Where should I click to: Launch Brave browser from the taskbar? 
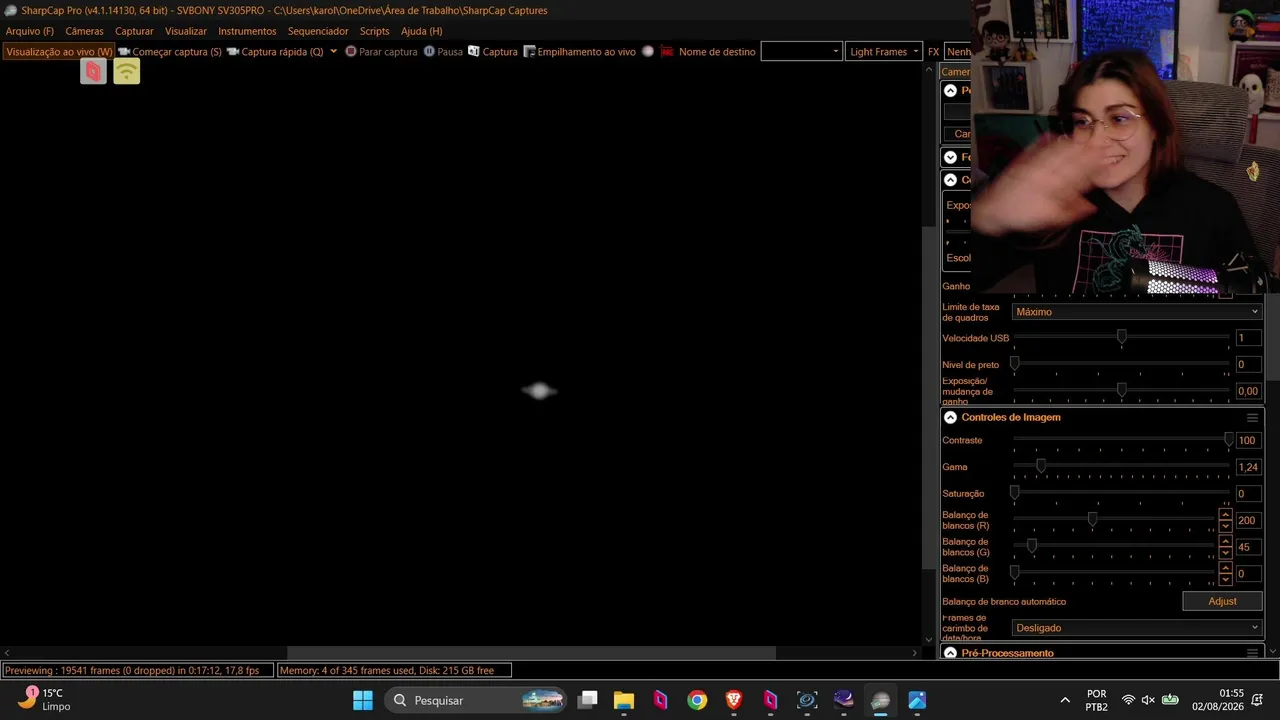point(734,700)
